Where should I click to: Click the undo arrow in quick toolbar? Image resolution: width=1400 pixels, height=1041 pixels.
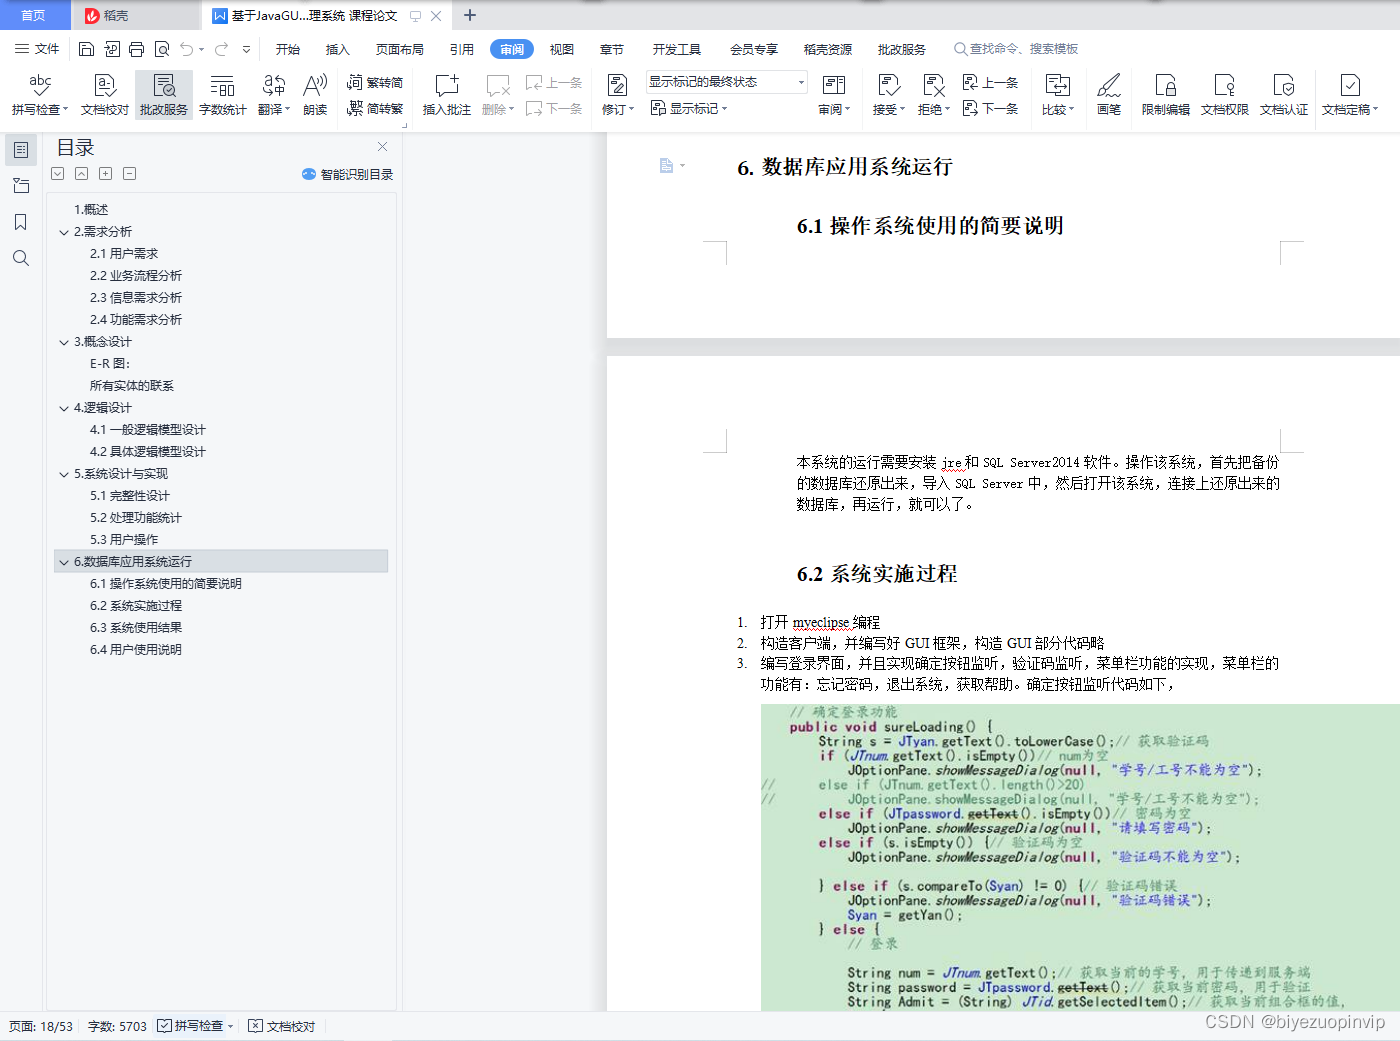[x=186, y=49]
